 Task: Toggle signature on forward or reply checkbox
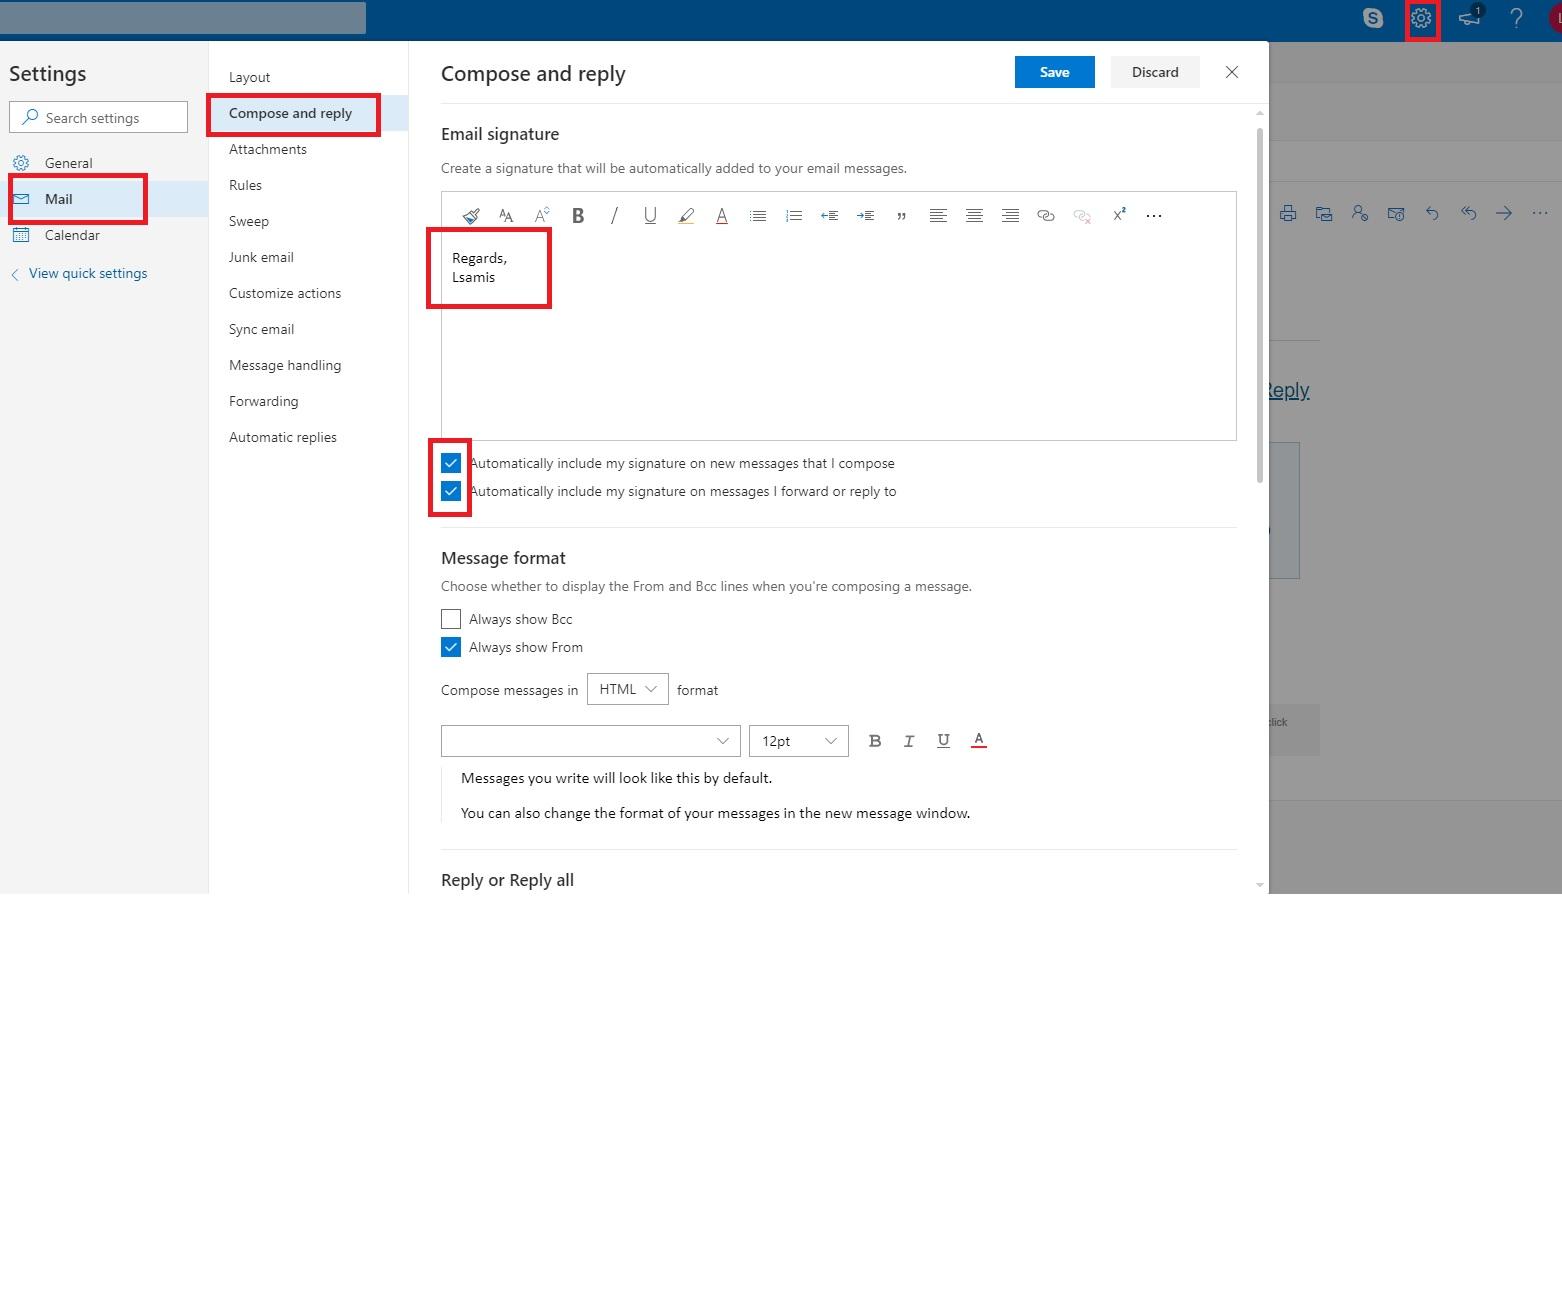point(451,491)
